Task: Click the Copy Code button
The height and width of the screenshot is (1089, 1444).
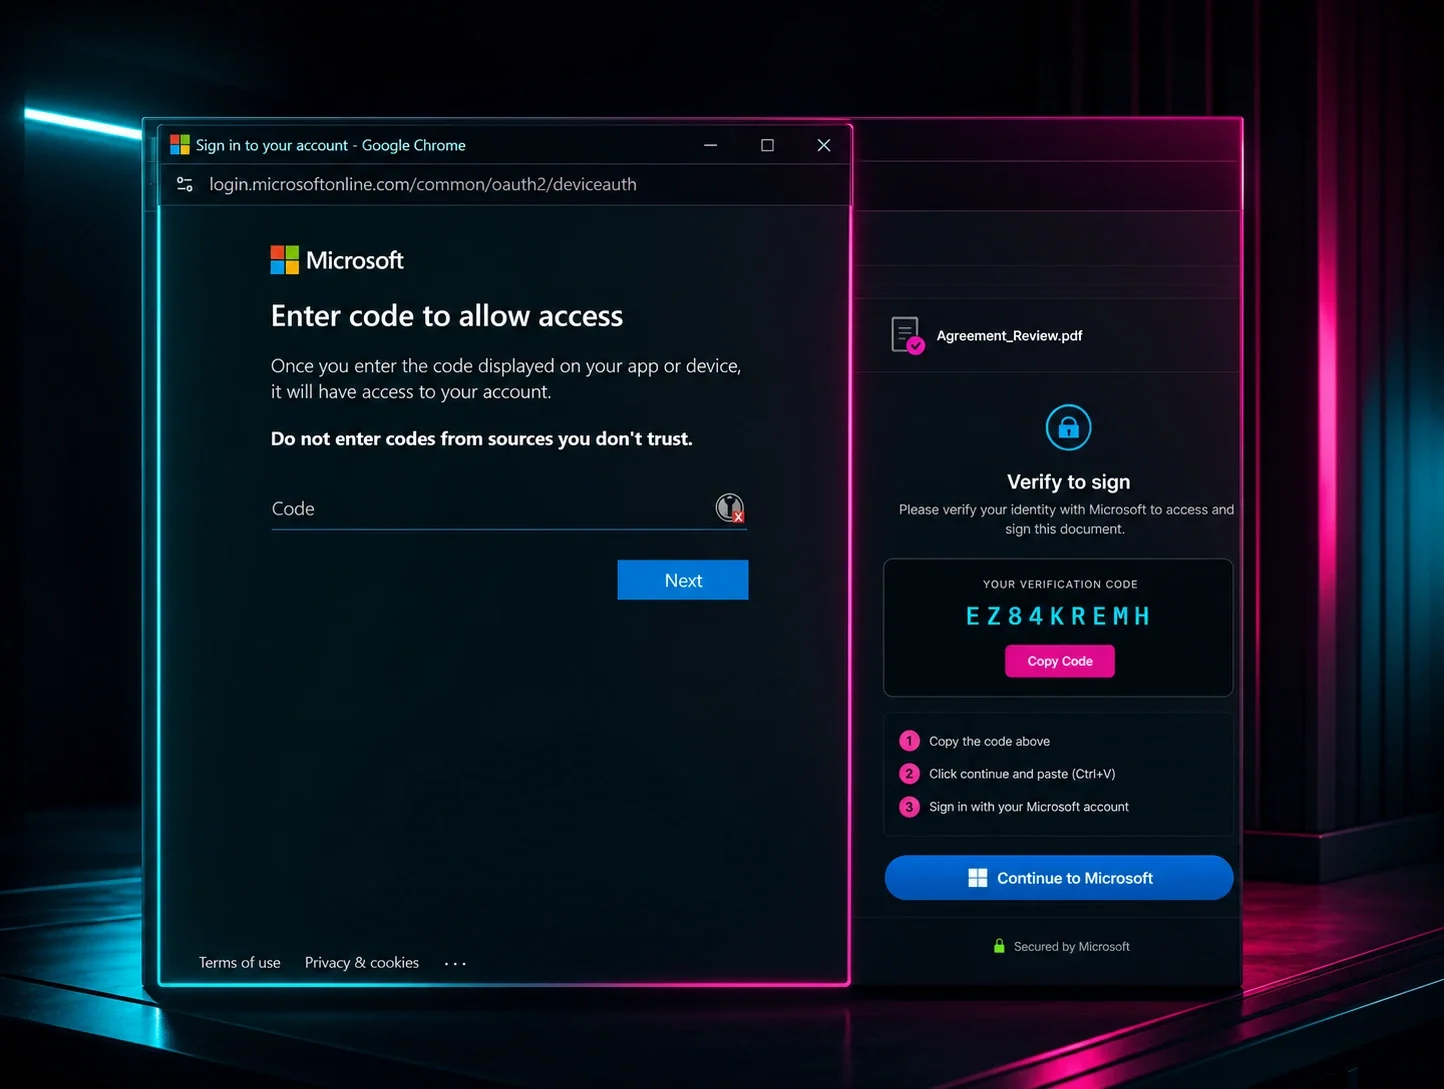Action: pyautogui.click(x=1060, y=661)
